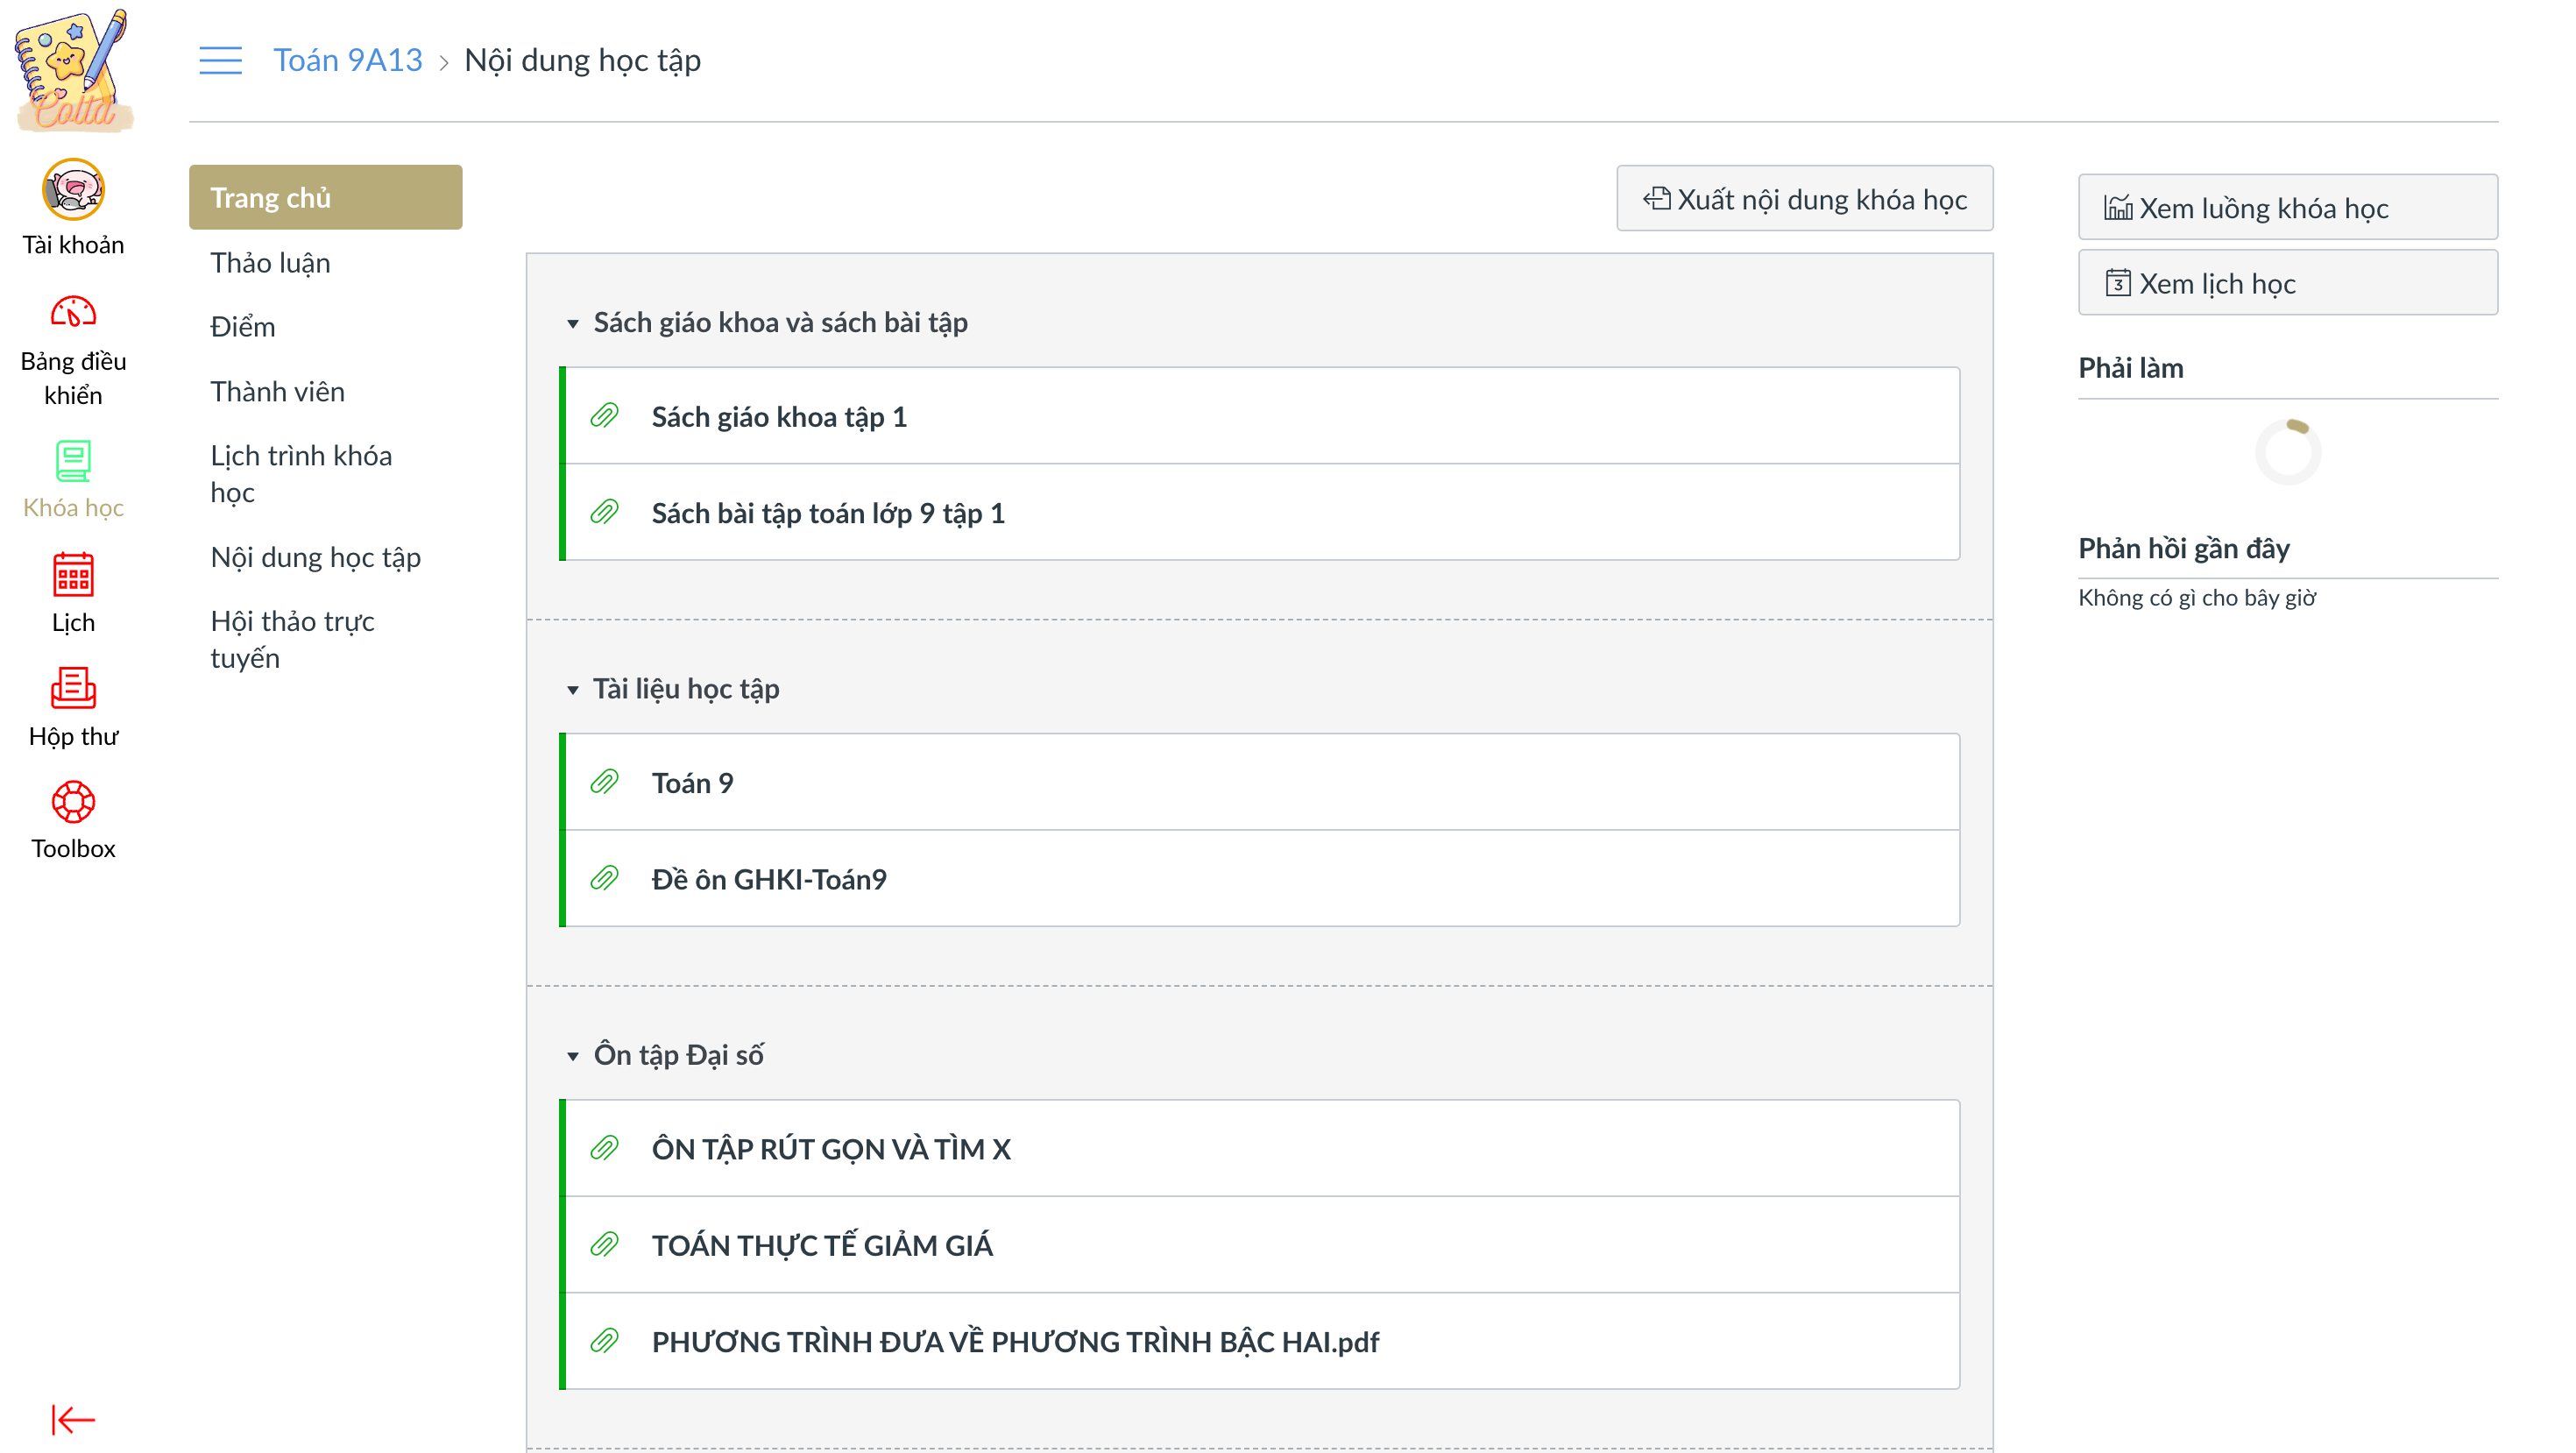The height and width of the screenshot is (1453, 2576).
Task: Click the Xem lịch học button
Action: pyautogui.click(x=2287, y=284)
